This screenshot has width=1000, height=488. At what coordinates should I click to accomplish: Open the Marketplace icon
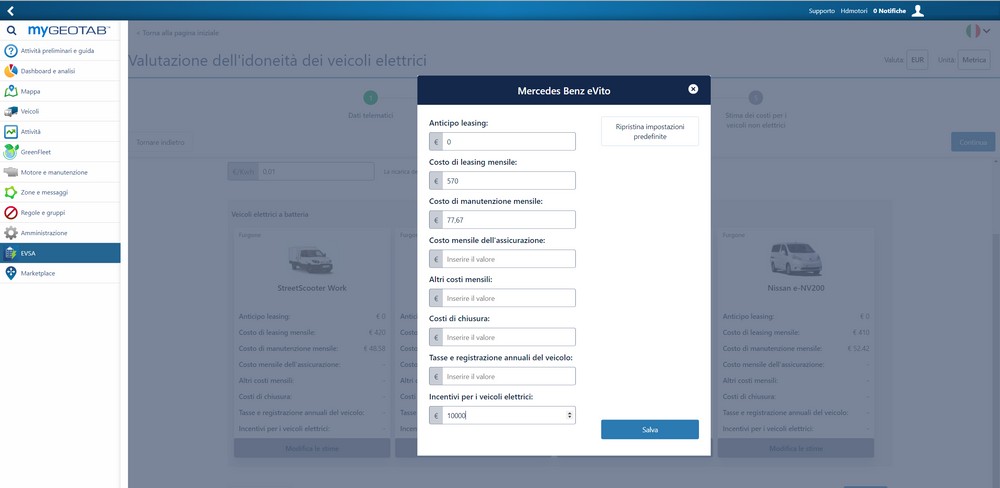[11, 273]
